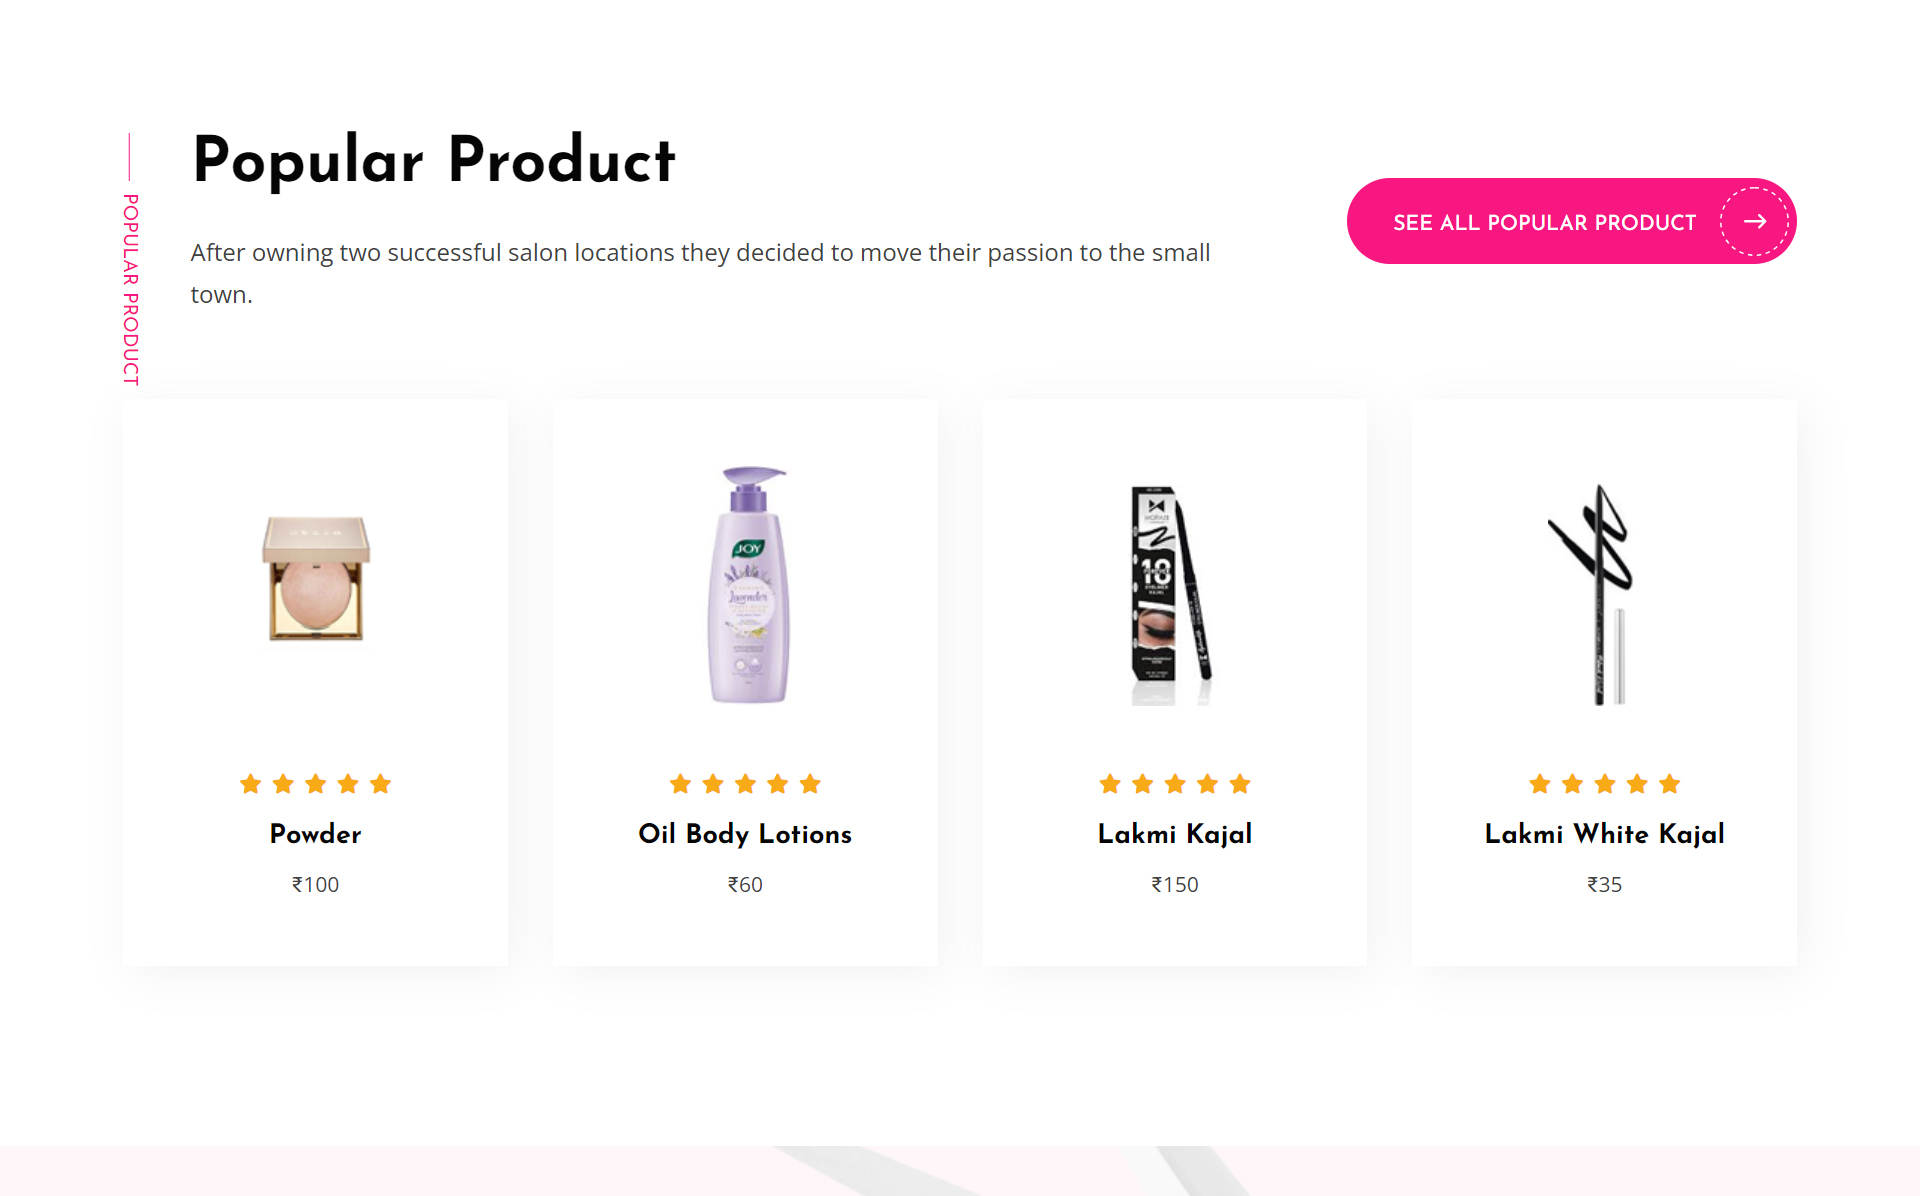Open the Powder compact product image
Image resolution: width=1920 pixels, height=1196 pixels.
point(316,579)
